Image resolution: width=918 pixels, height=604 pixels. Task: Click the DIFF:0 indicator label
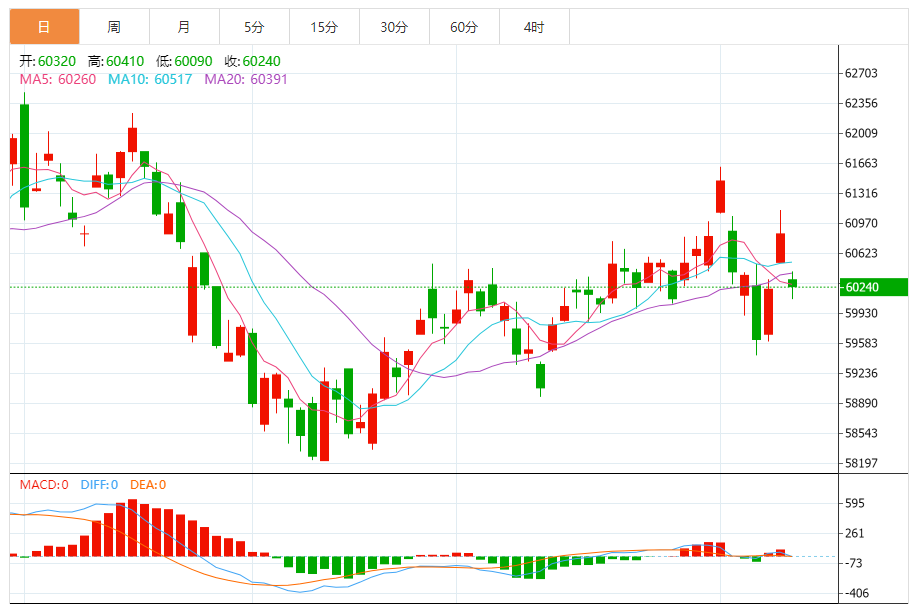coord(99,485)
